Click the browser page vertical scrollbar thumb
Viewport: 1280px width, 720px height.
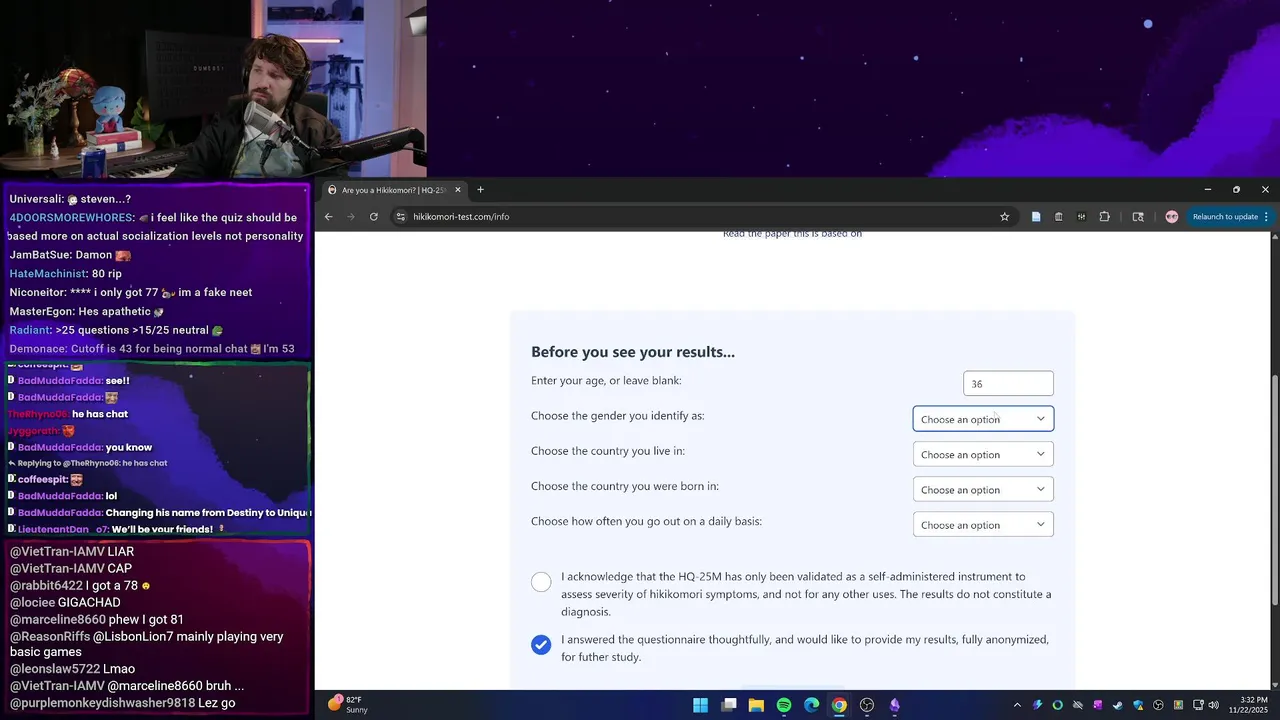point(1274,490)
